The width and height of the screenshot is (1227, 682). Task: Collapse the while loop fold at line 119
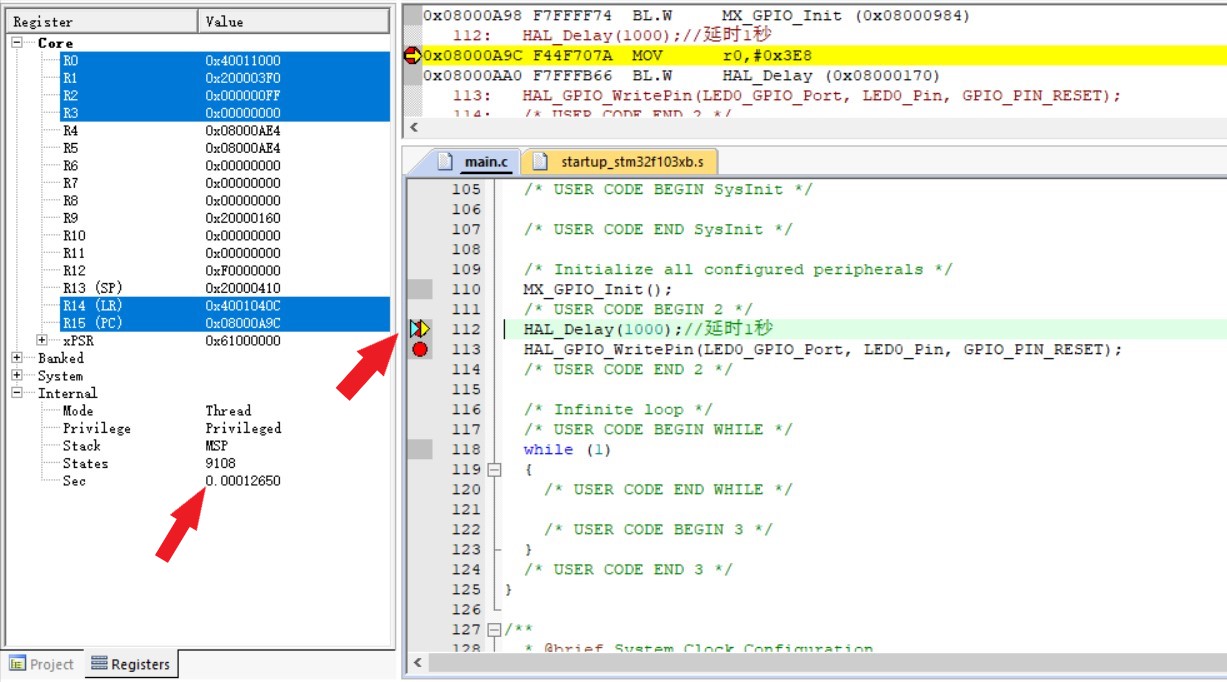[494, 469]
